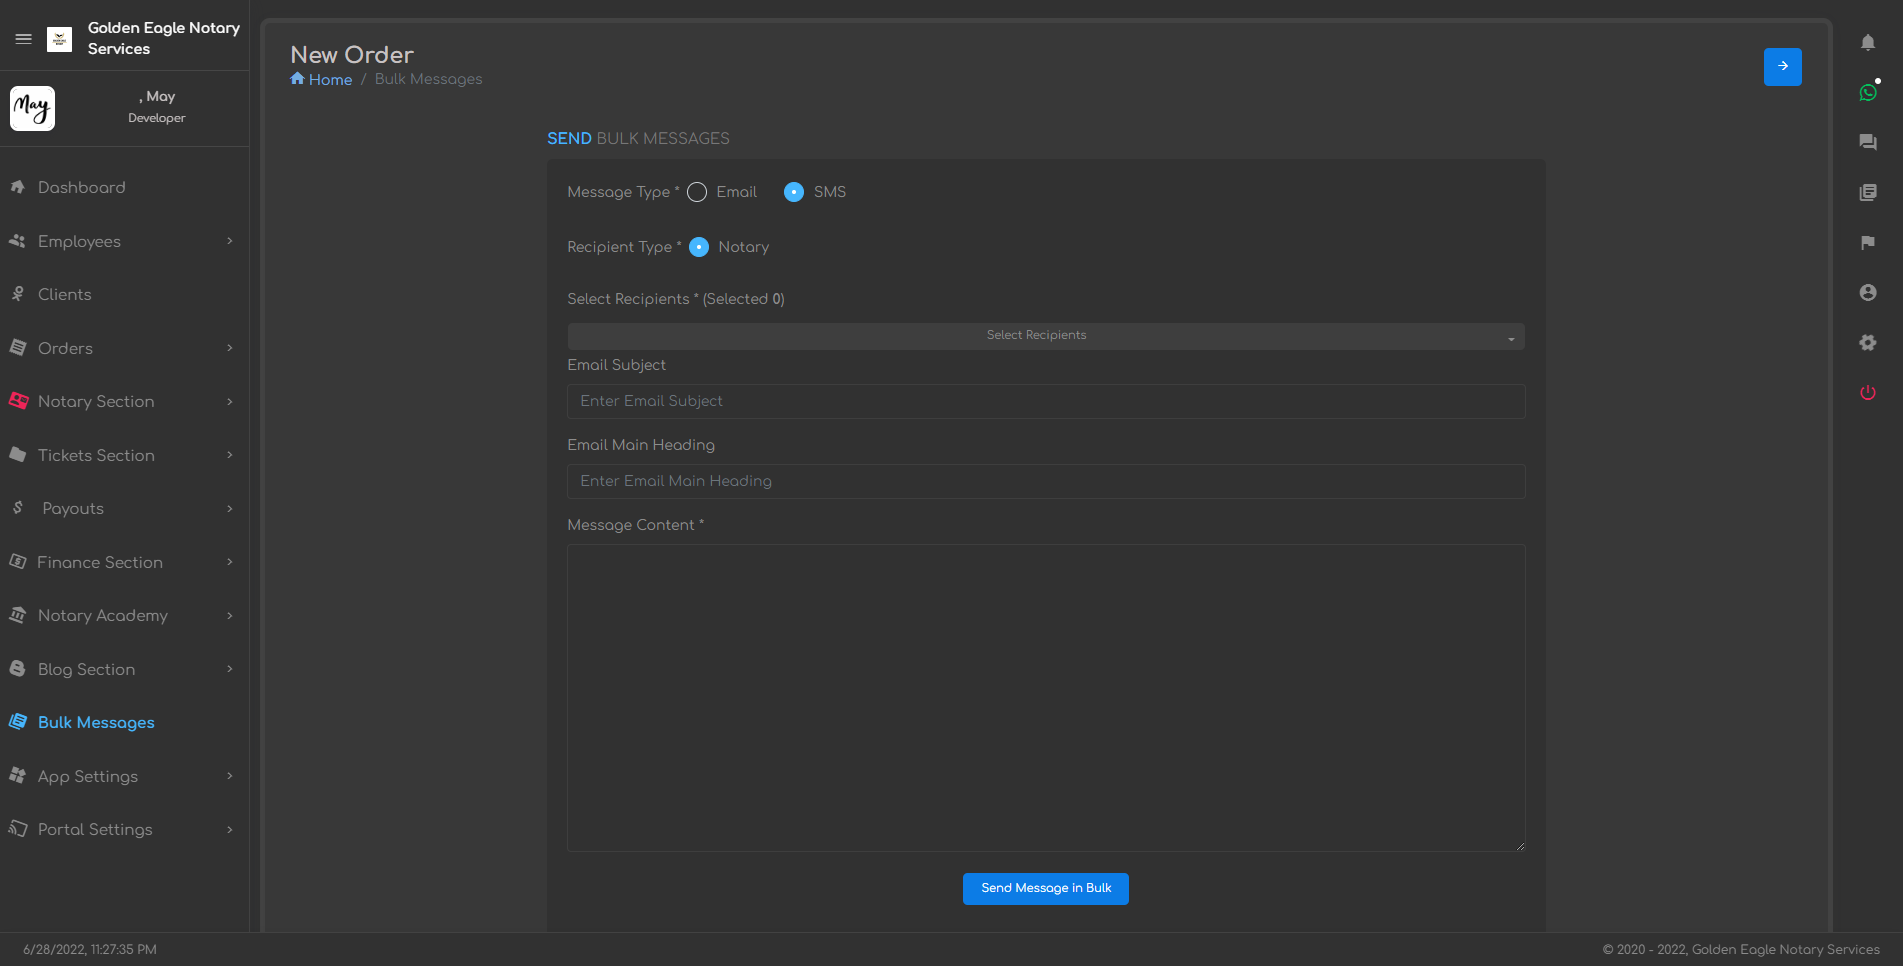
Task: Expand the Blog Section chevron
Action: (230, 669)
